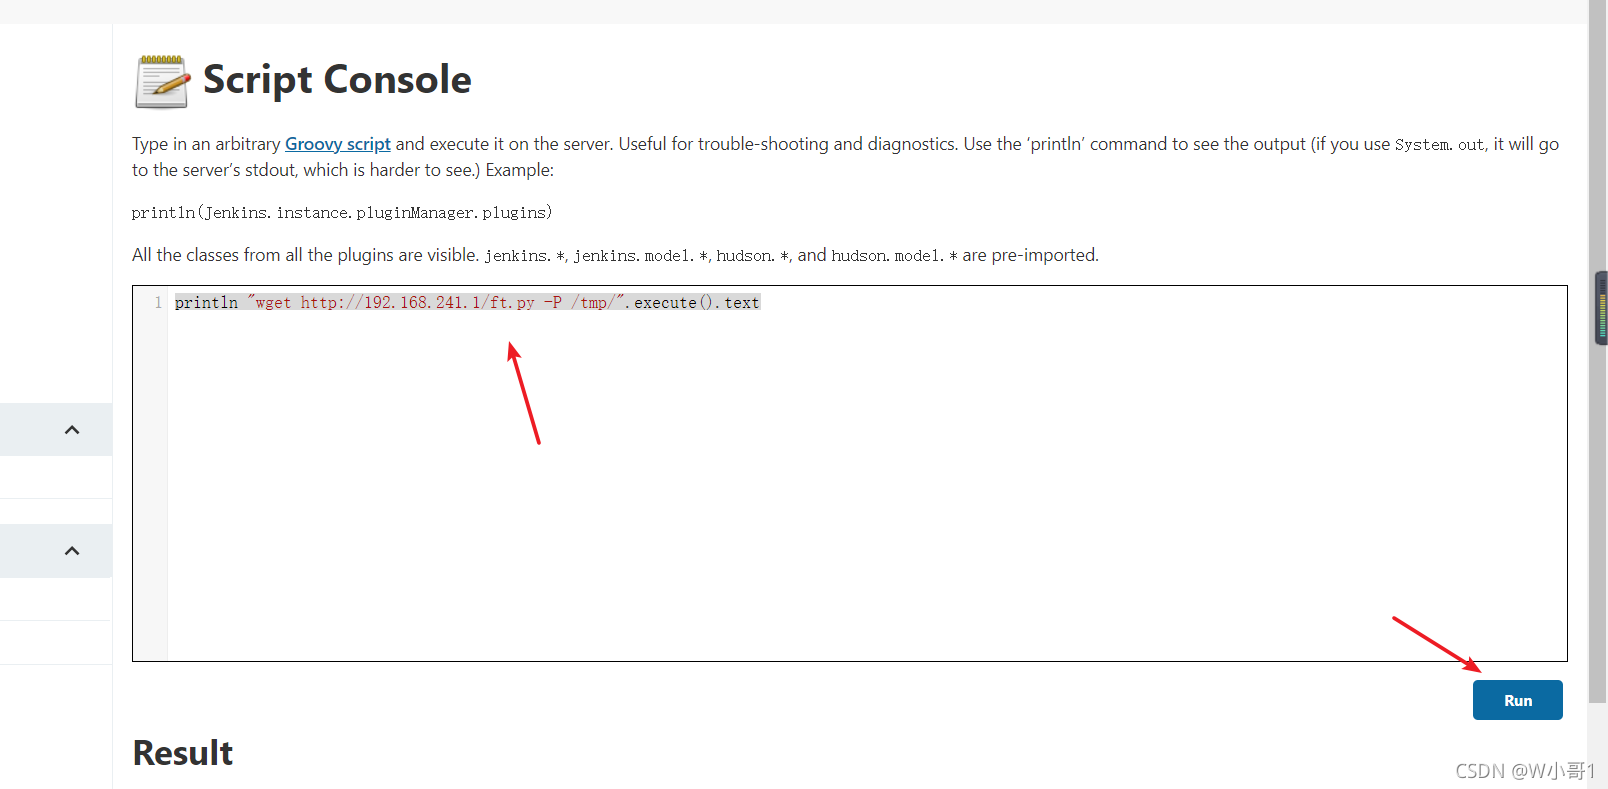This screenshot has height=789, width=1608.
Task: Click the wget command code line
Action: tap(467, 302)
